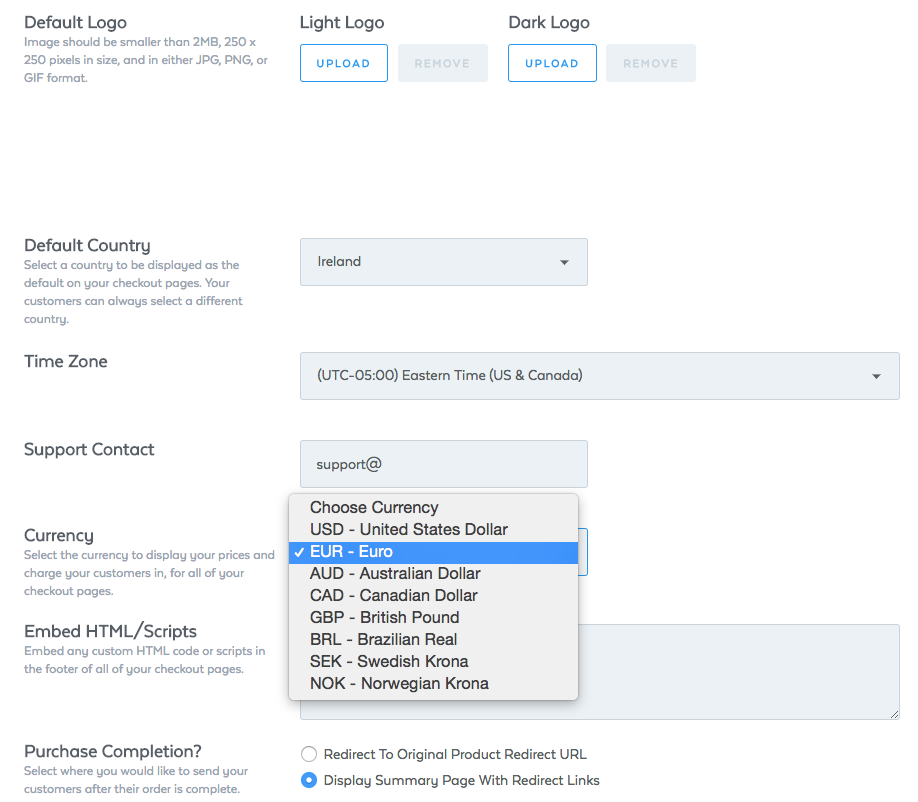Open the Default Country dropdown showing Ireland

pyautogui.click(x=444, y=262)
